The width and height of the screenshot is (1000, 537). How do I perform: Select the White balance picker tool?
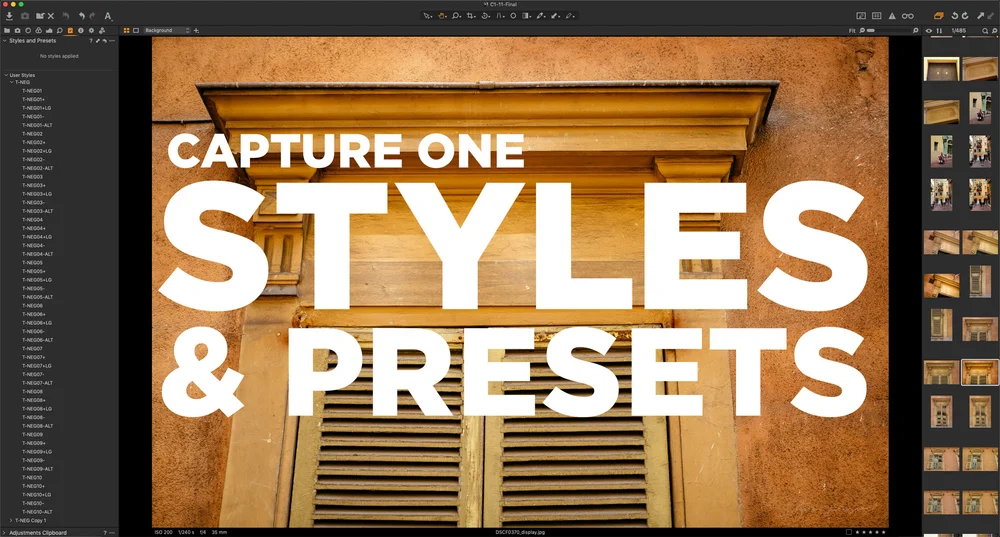[541, 15]
